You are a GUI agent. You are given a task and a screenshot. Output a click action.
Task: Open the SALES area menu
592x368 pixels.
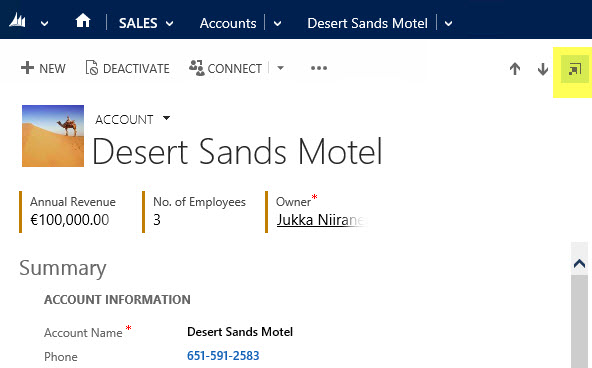coord(146,23)
